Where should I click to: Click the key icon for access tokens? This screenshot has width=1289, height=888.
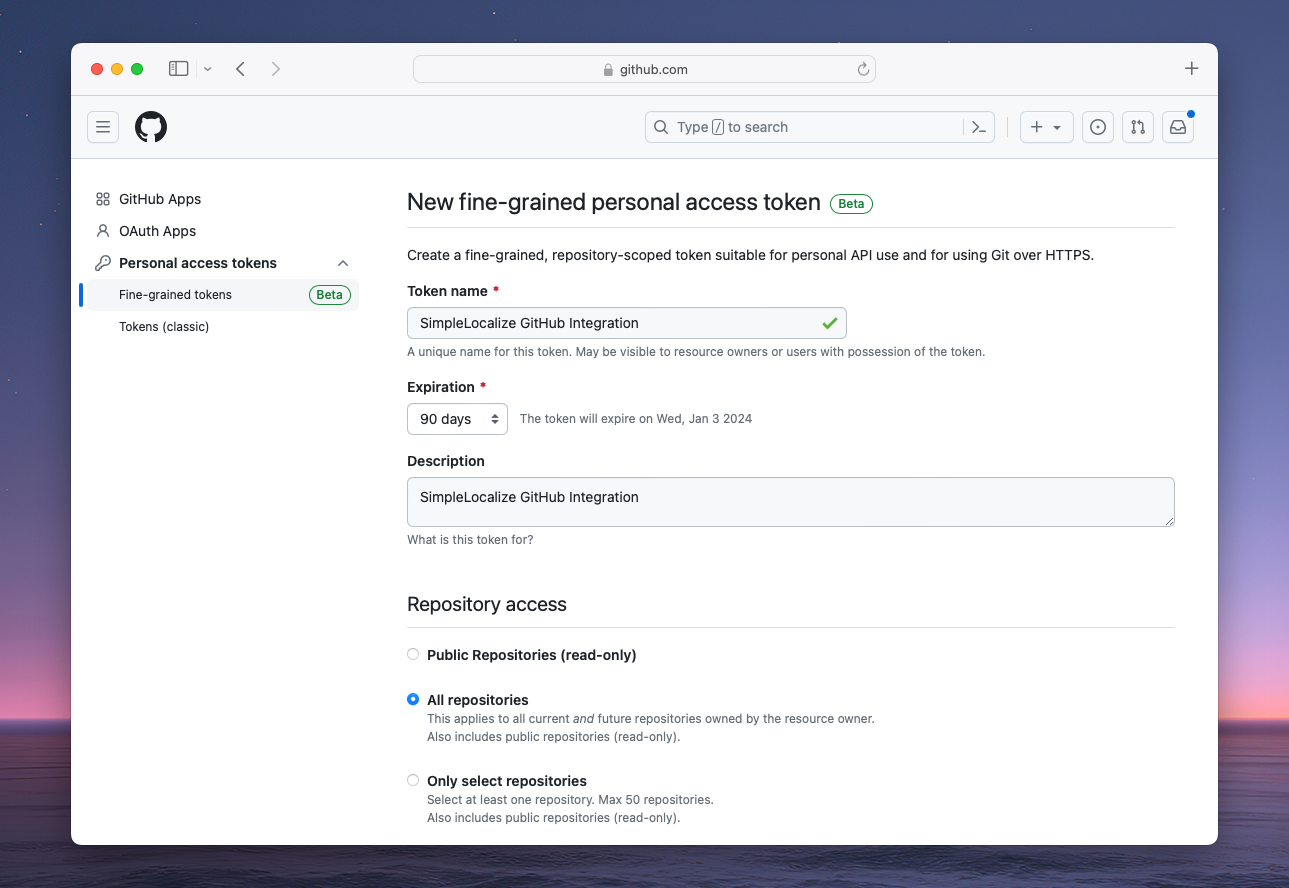pyautogui.click(x=103, y=263)
